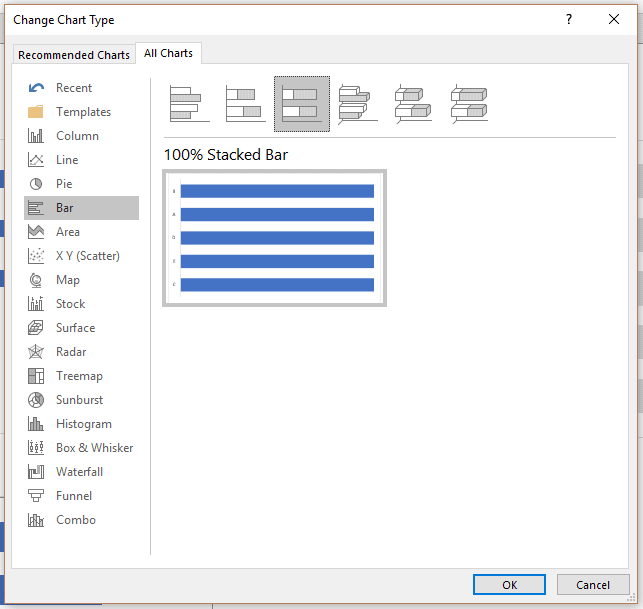643x609 pixels.
Task: Pick the 3-D 100% Stacked Bar icon
Action: pos(469,104)
